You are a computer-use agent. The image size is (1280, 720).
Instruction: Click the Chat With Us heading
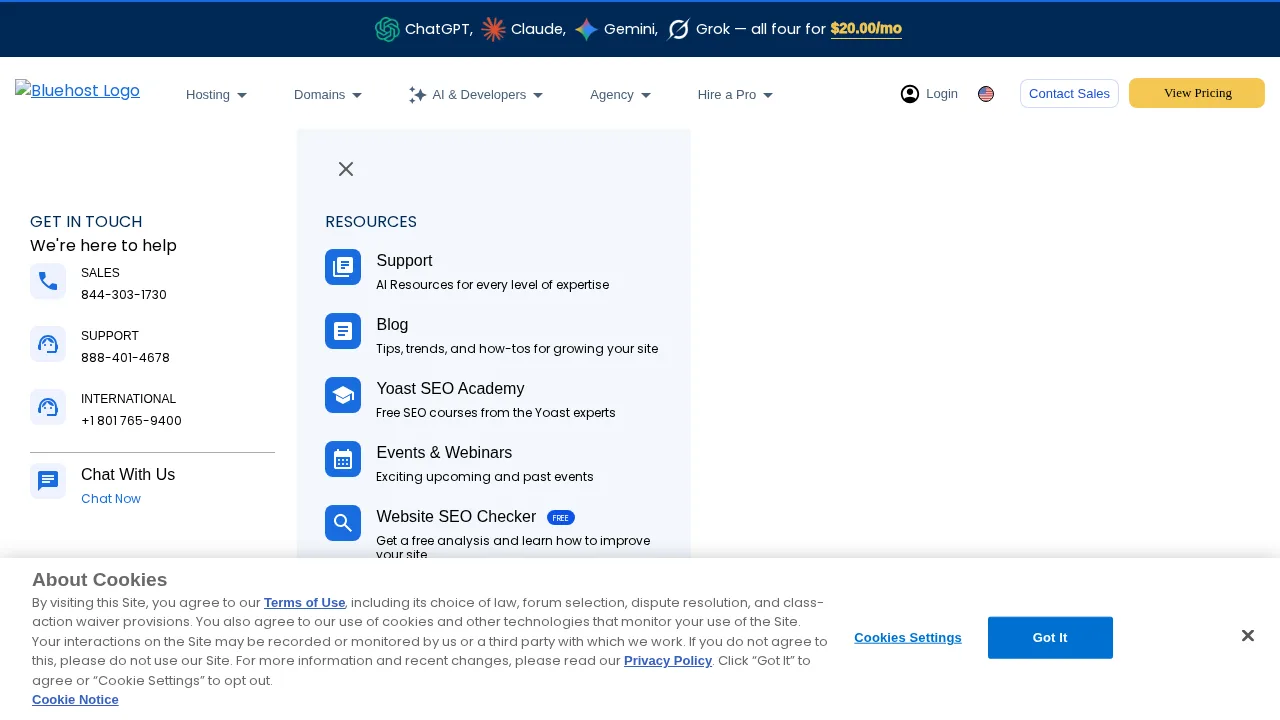128,475
